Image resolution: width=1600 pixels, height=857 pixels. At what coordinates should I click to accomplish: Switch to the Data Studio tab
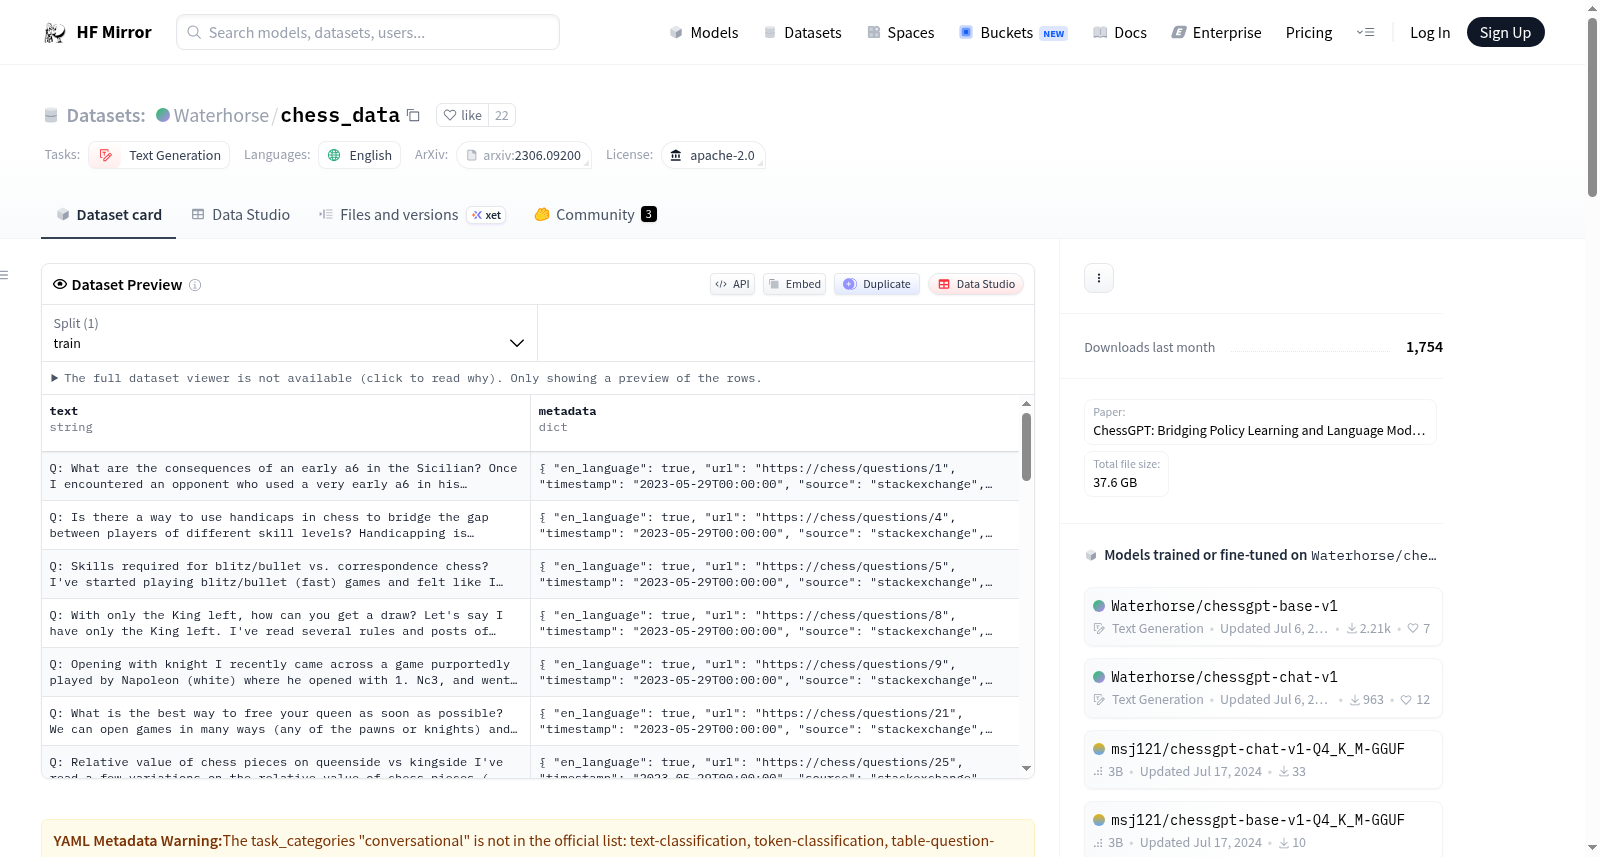click(241, 214)
